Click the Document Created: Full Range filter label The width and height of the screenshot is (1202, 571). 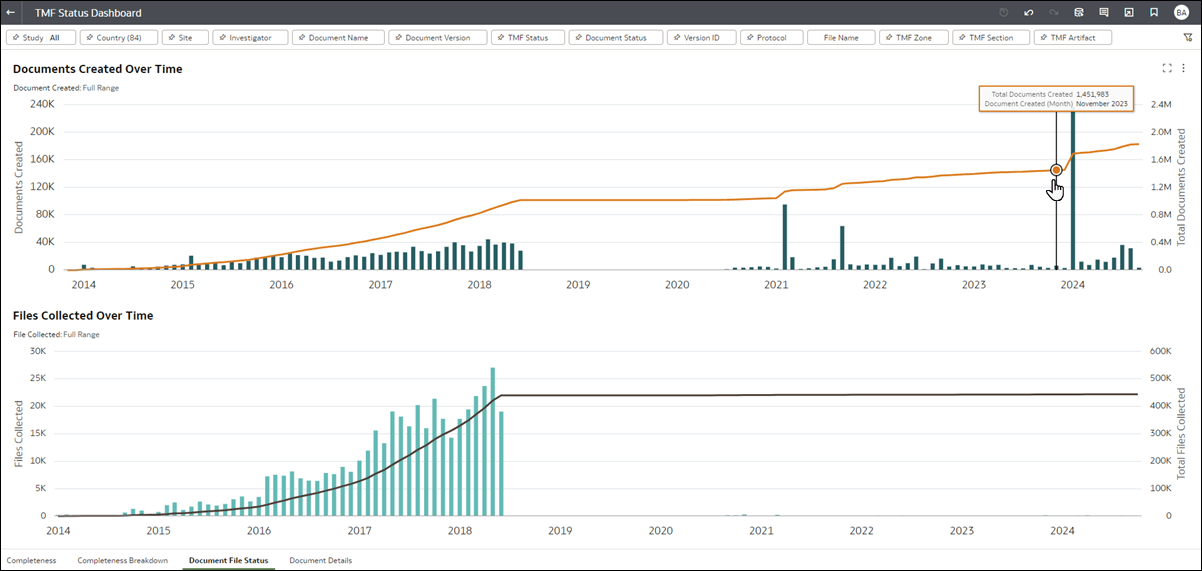(66, 88)
